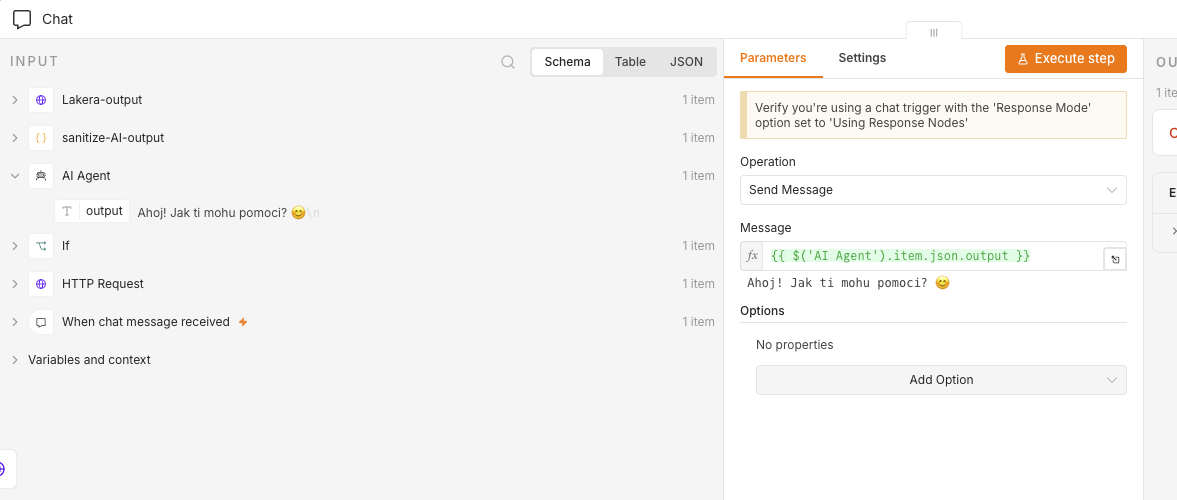Collapse the AI Agent node
The width and height of the screenshot is (1177, 500).
14,176
